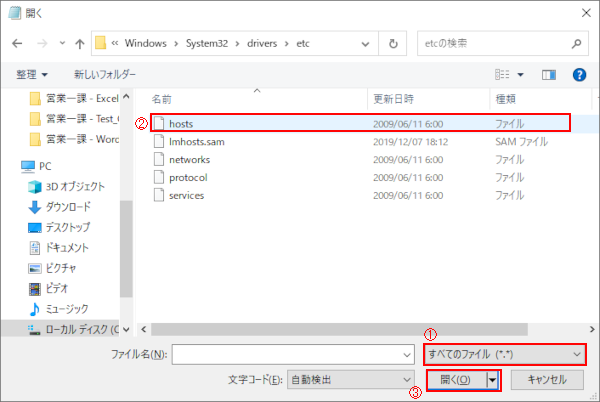Open the 開く button split arrow
The width and height of the screenshot is (600, 402).
pyautogui.click(x=493, y=380)
